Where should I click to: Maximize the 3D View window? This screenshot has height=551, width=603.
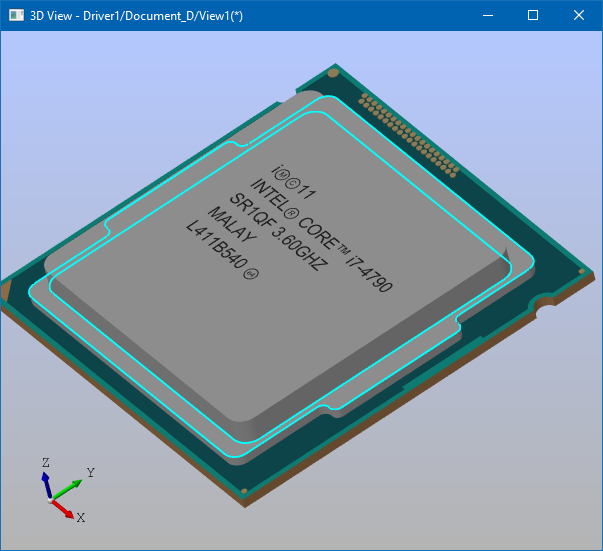[x=533, y=15]
